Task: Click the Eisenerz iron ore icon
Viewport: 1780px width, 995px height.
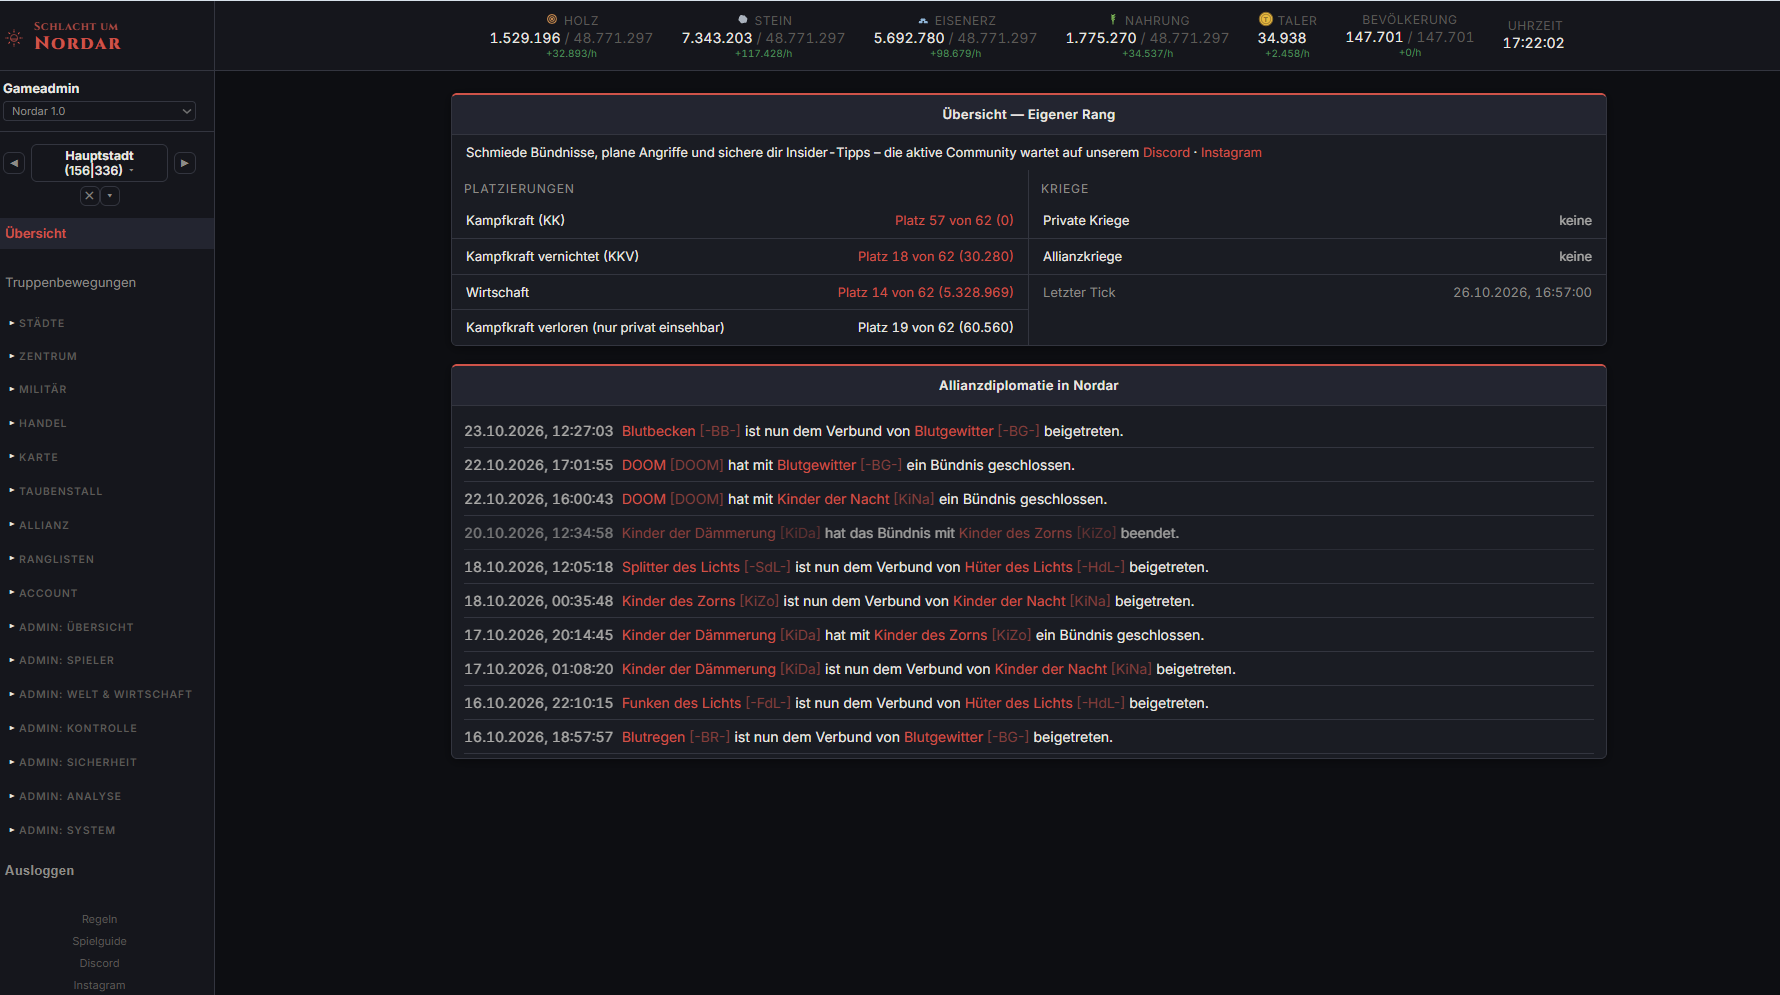Action: click(x=923, y=20)
